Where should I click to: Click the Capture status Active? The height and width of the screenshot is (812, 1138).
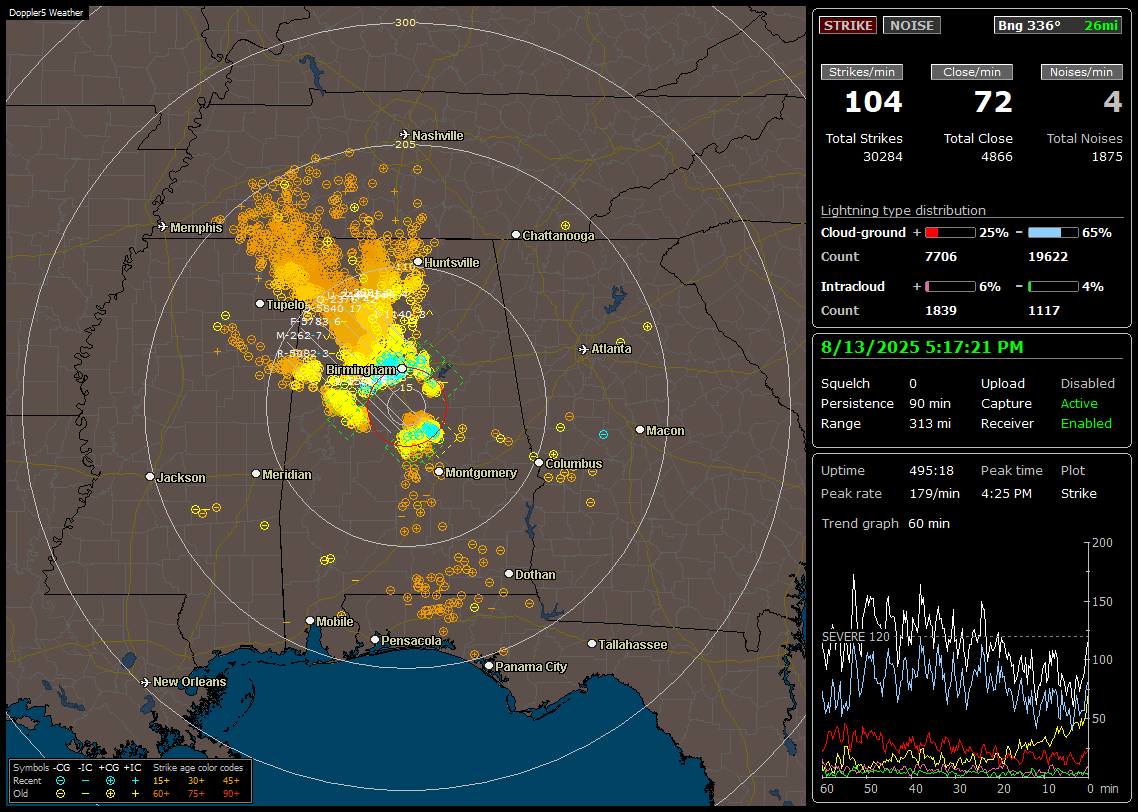click(1078, 403)
